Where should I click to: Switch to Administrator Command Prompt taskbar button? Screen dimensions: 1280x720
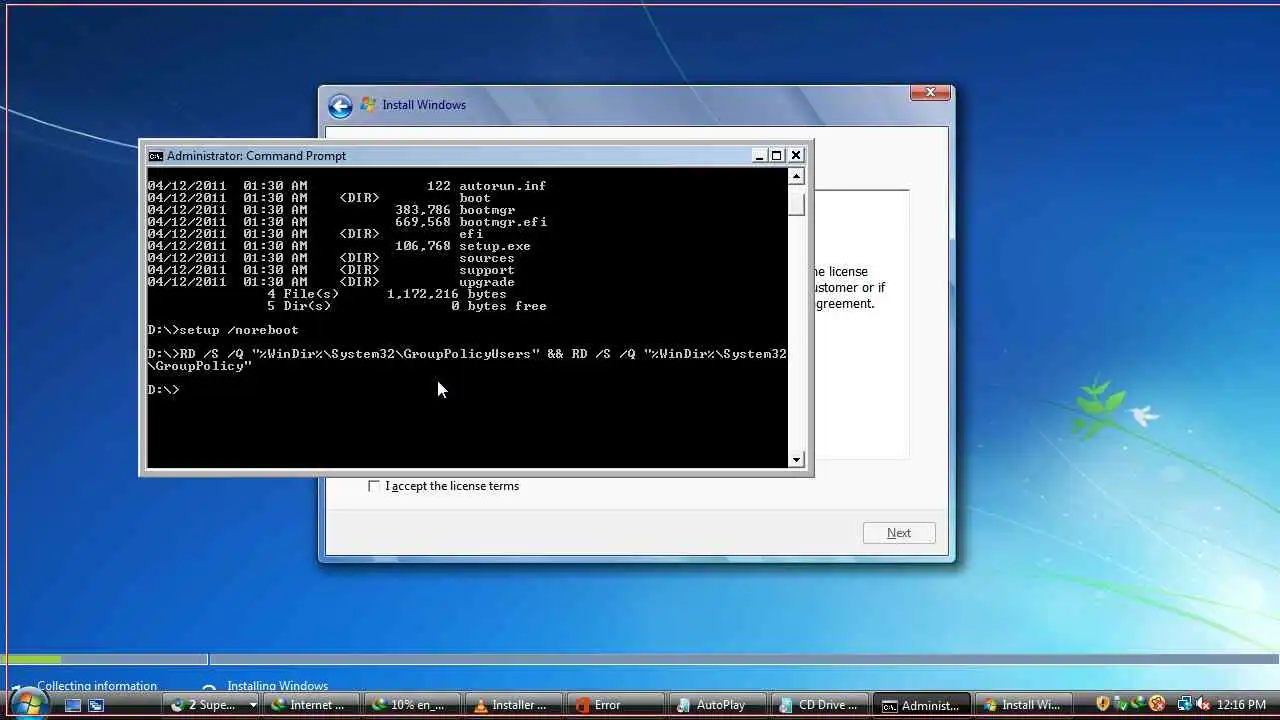click(921, 705)
